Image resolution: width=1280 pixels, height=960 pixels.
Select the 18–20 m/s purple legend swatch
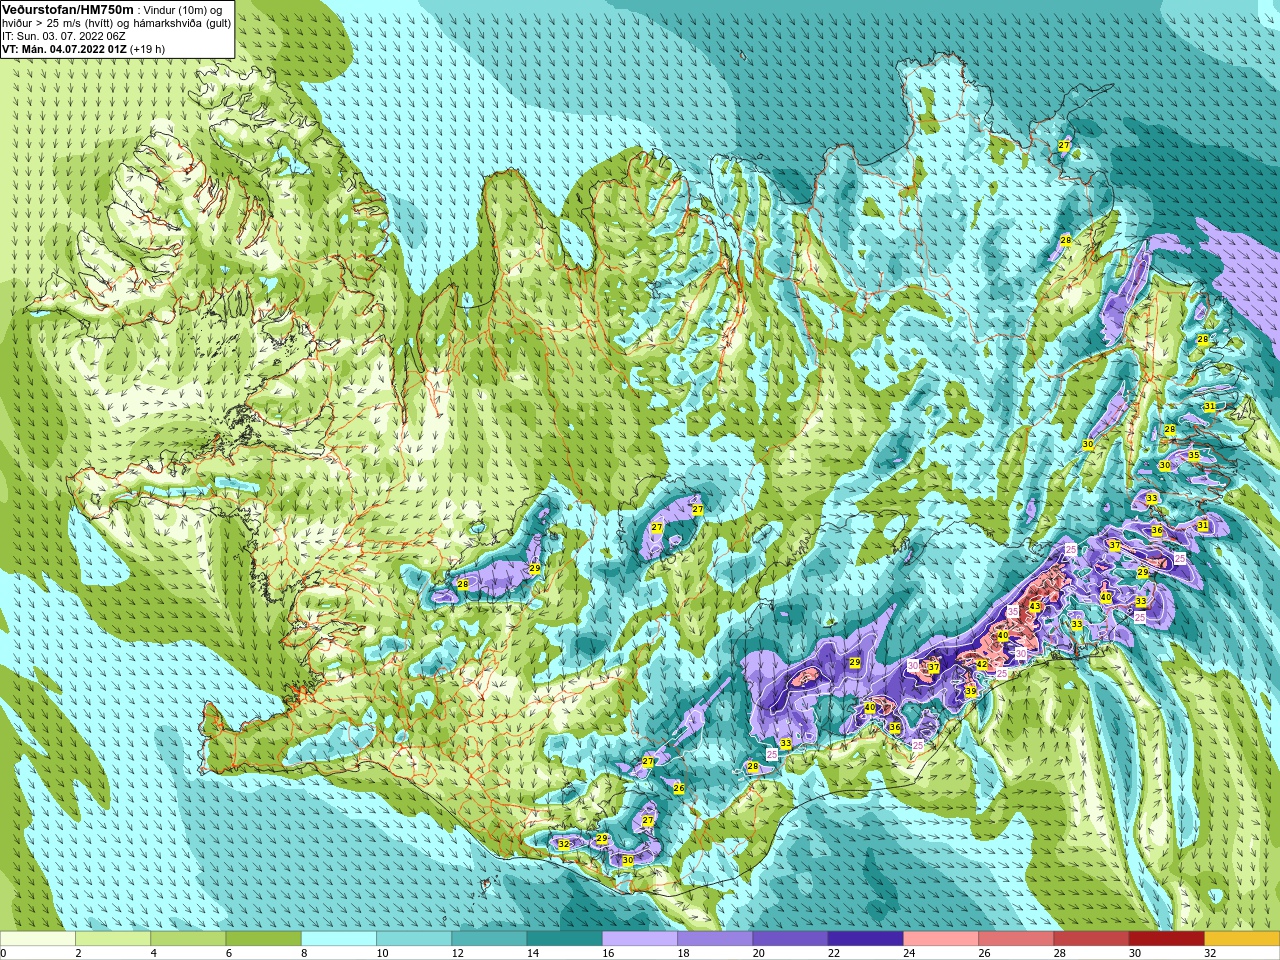(715, 939)
